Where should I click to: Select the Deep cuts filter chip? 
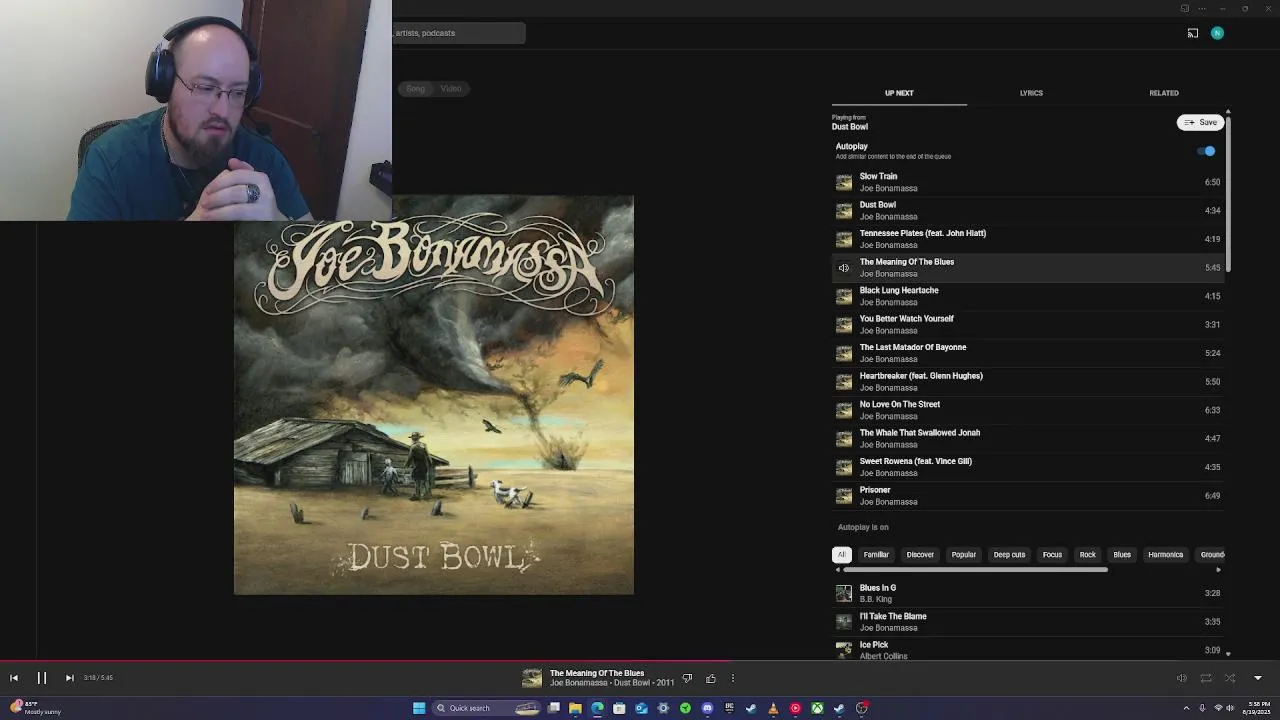click(1009, 554)
